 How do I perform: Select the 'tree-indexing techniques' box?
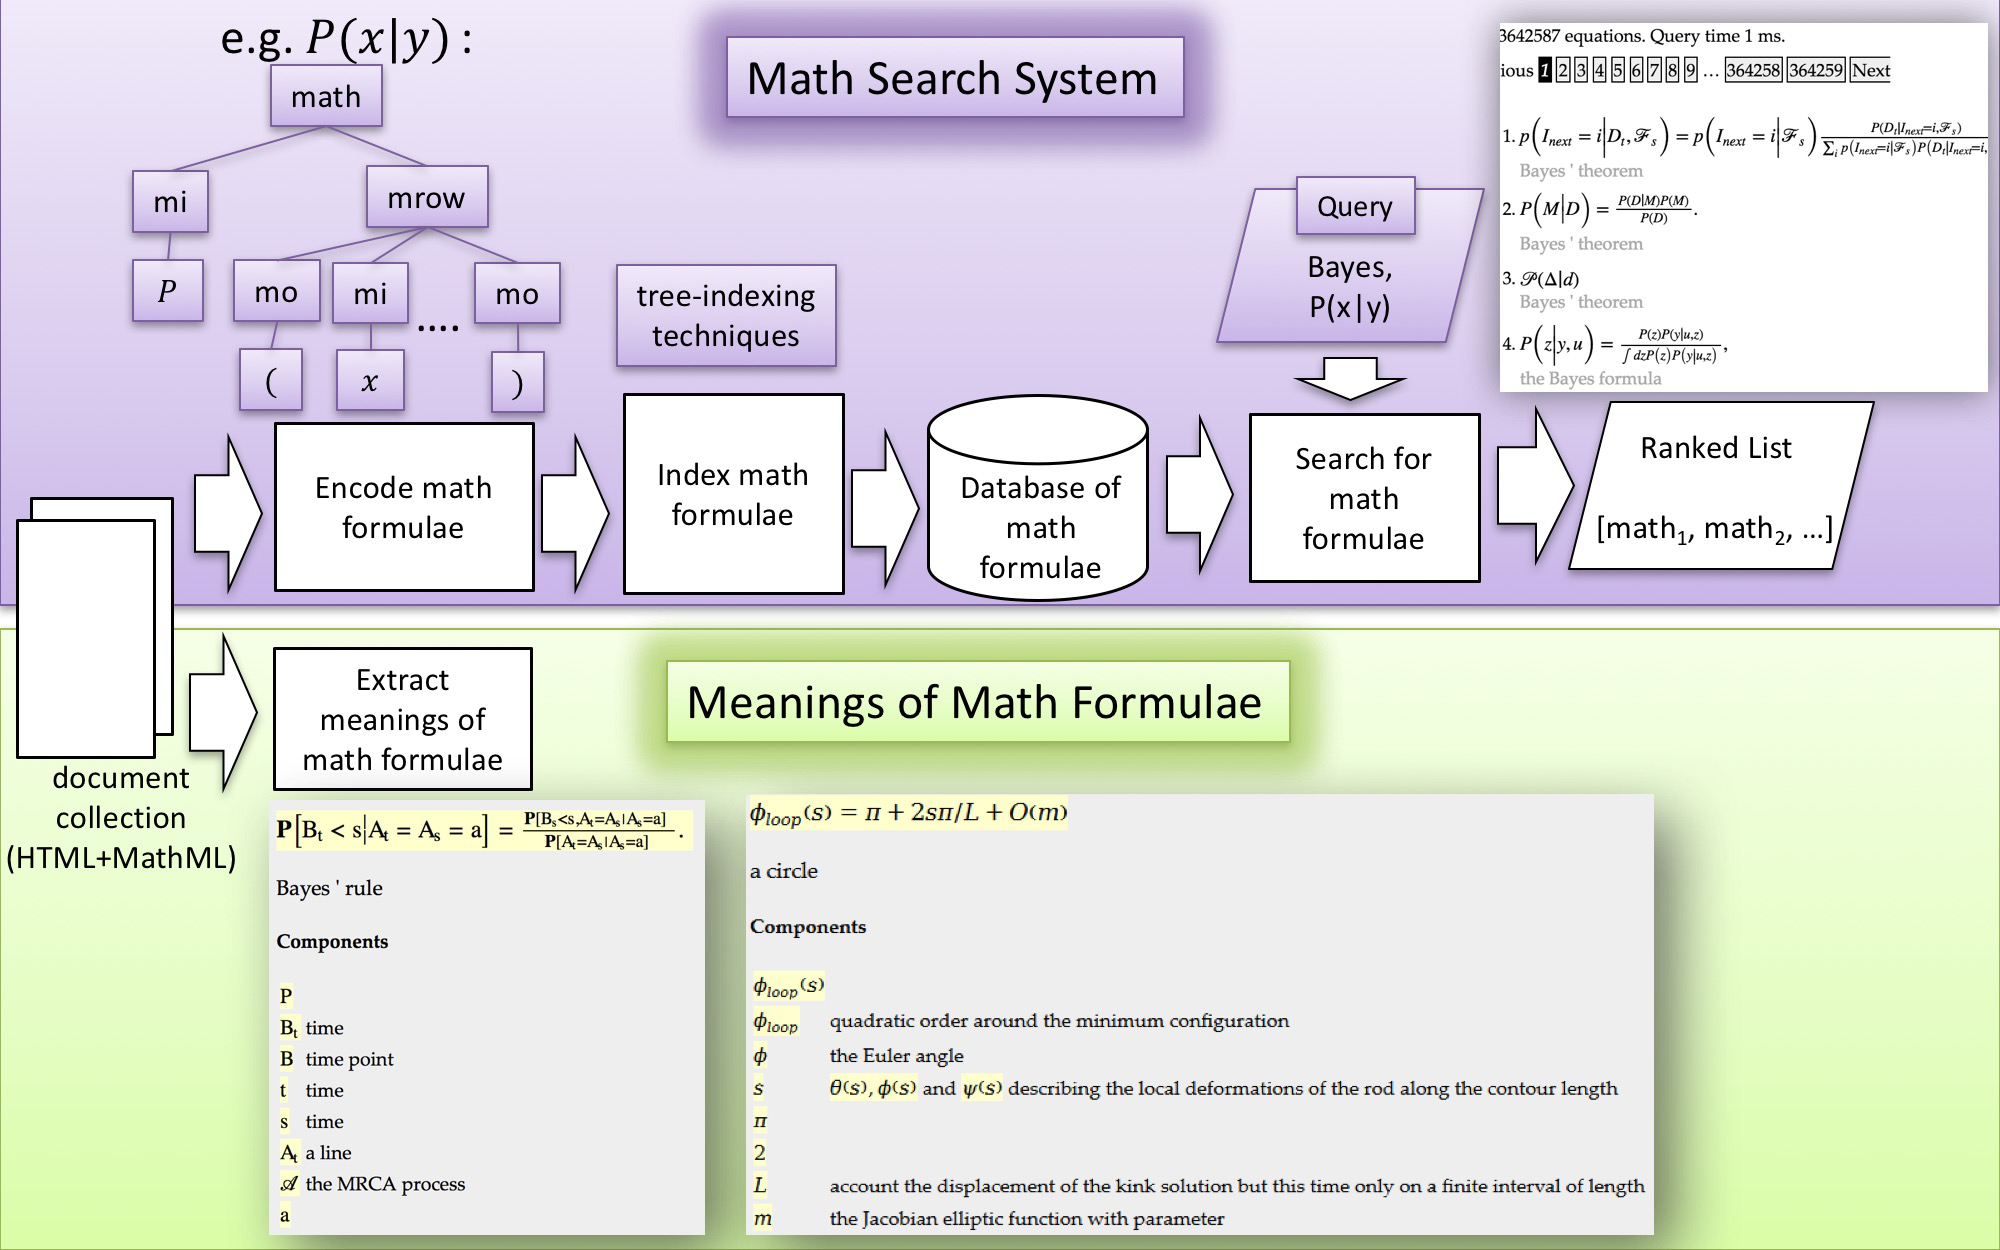pos(726,316)
